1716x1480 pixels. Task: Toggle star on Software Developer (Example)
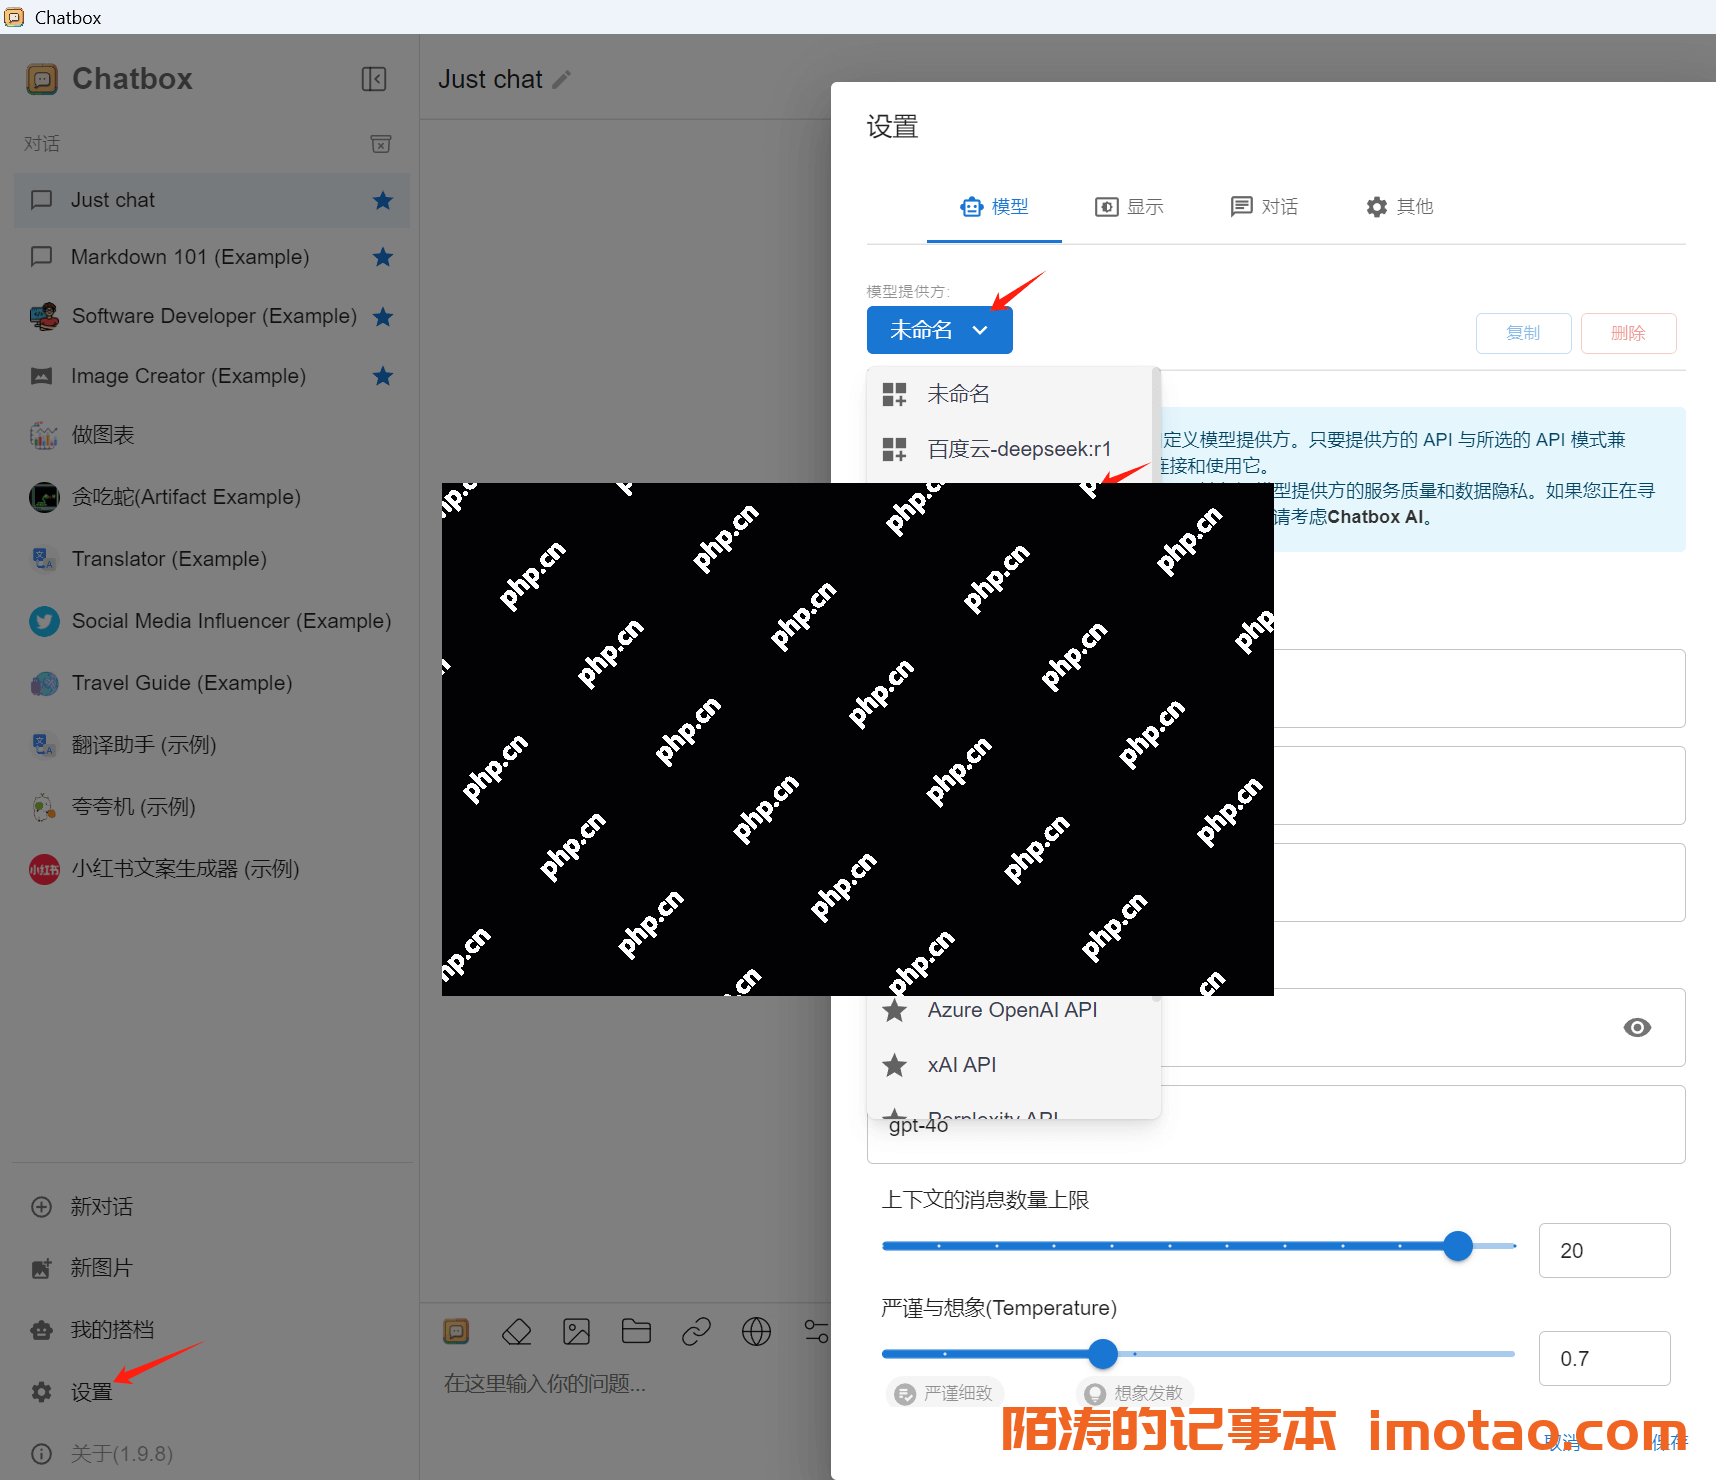pyautogui.click(x=383, y=317)
